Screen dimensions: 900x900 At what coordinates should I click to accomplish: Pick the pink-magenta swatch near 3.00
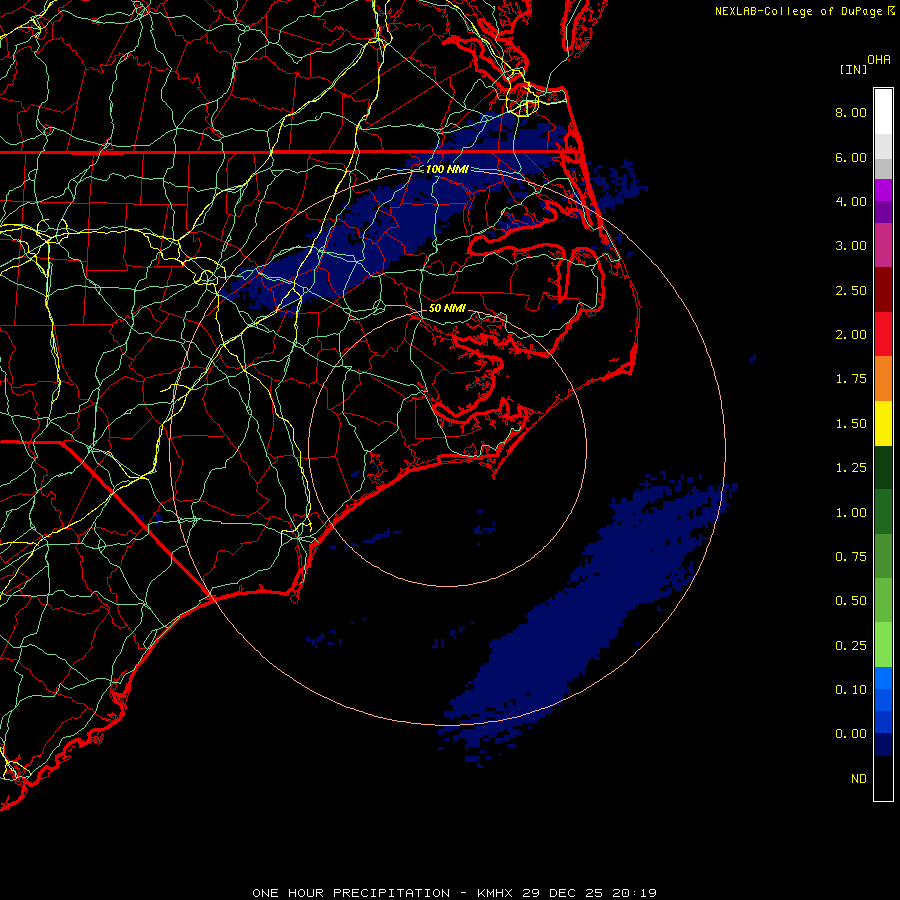pos(883,245)
